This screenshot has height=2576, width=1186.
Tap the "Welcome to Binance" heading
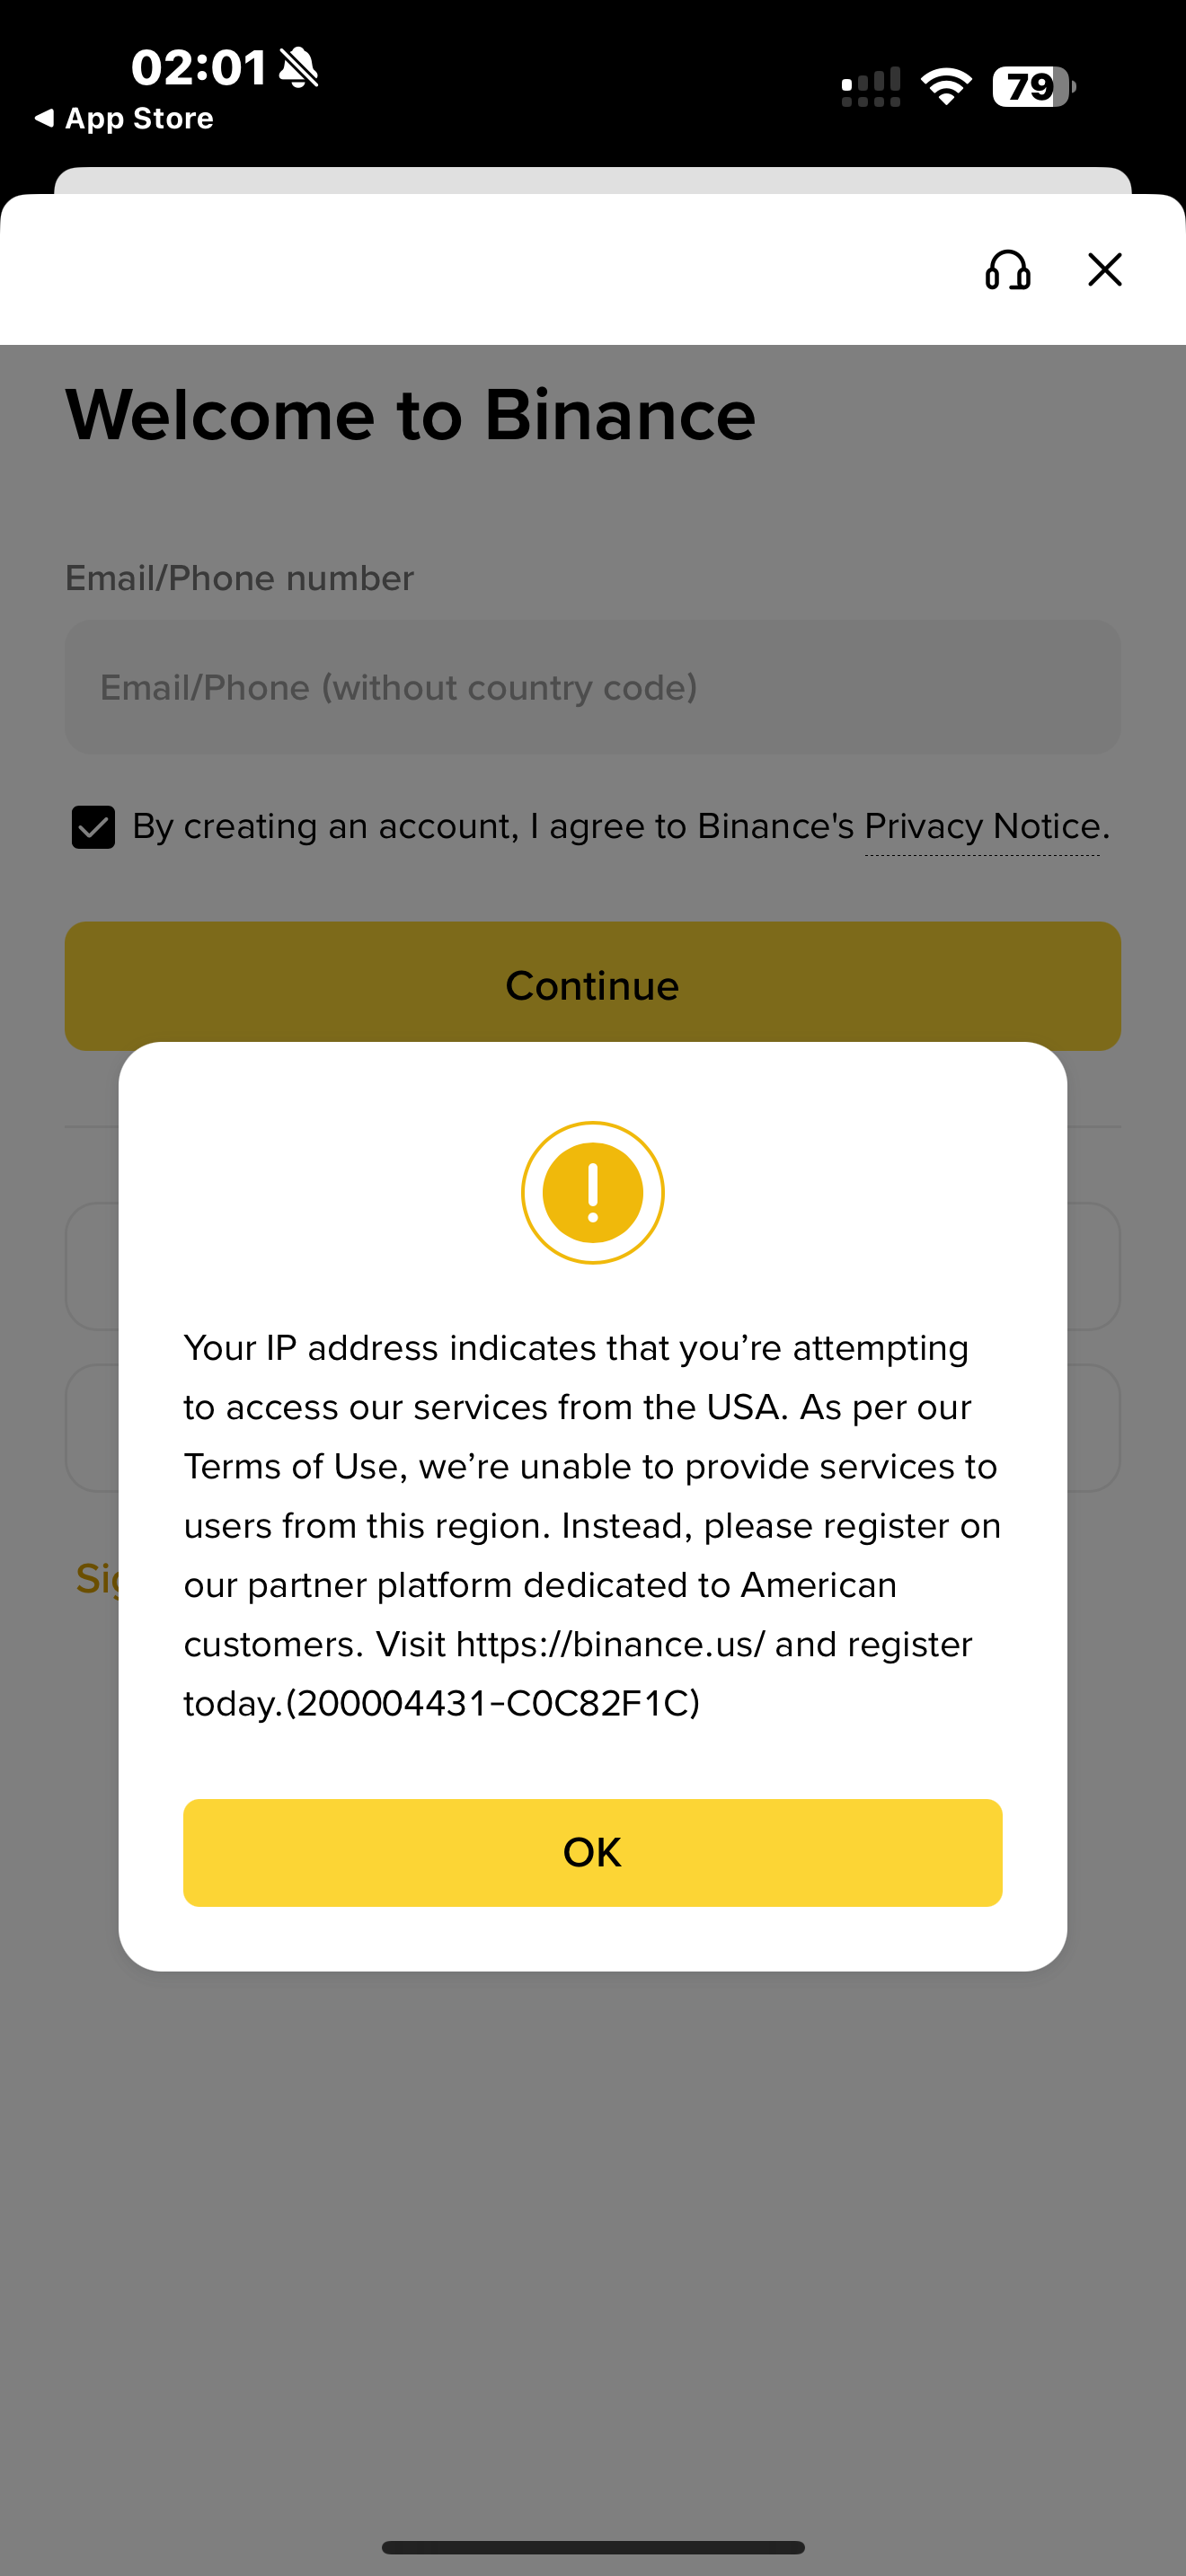pos(410,415)
